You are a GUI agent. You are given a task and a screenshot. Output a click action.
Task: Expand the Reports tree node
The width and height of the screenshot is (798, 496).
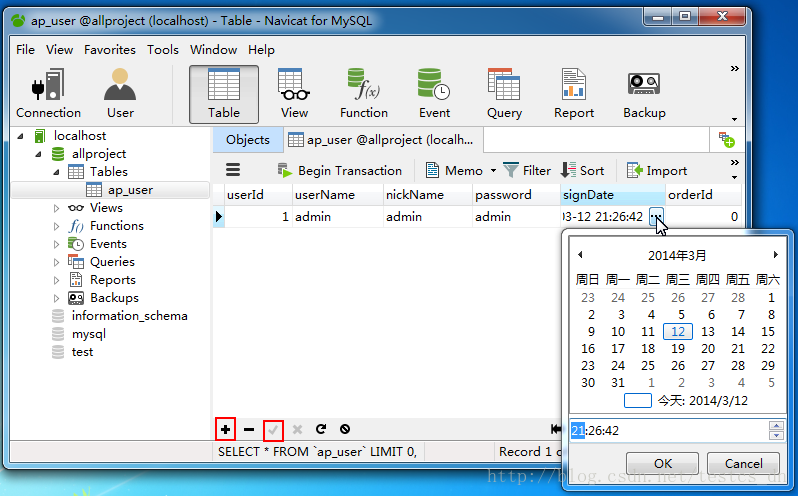click(56, 280)
